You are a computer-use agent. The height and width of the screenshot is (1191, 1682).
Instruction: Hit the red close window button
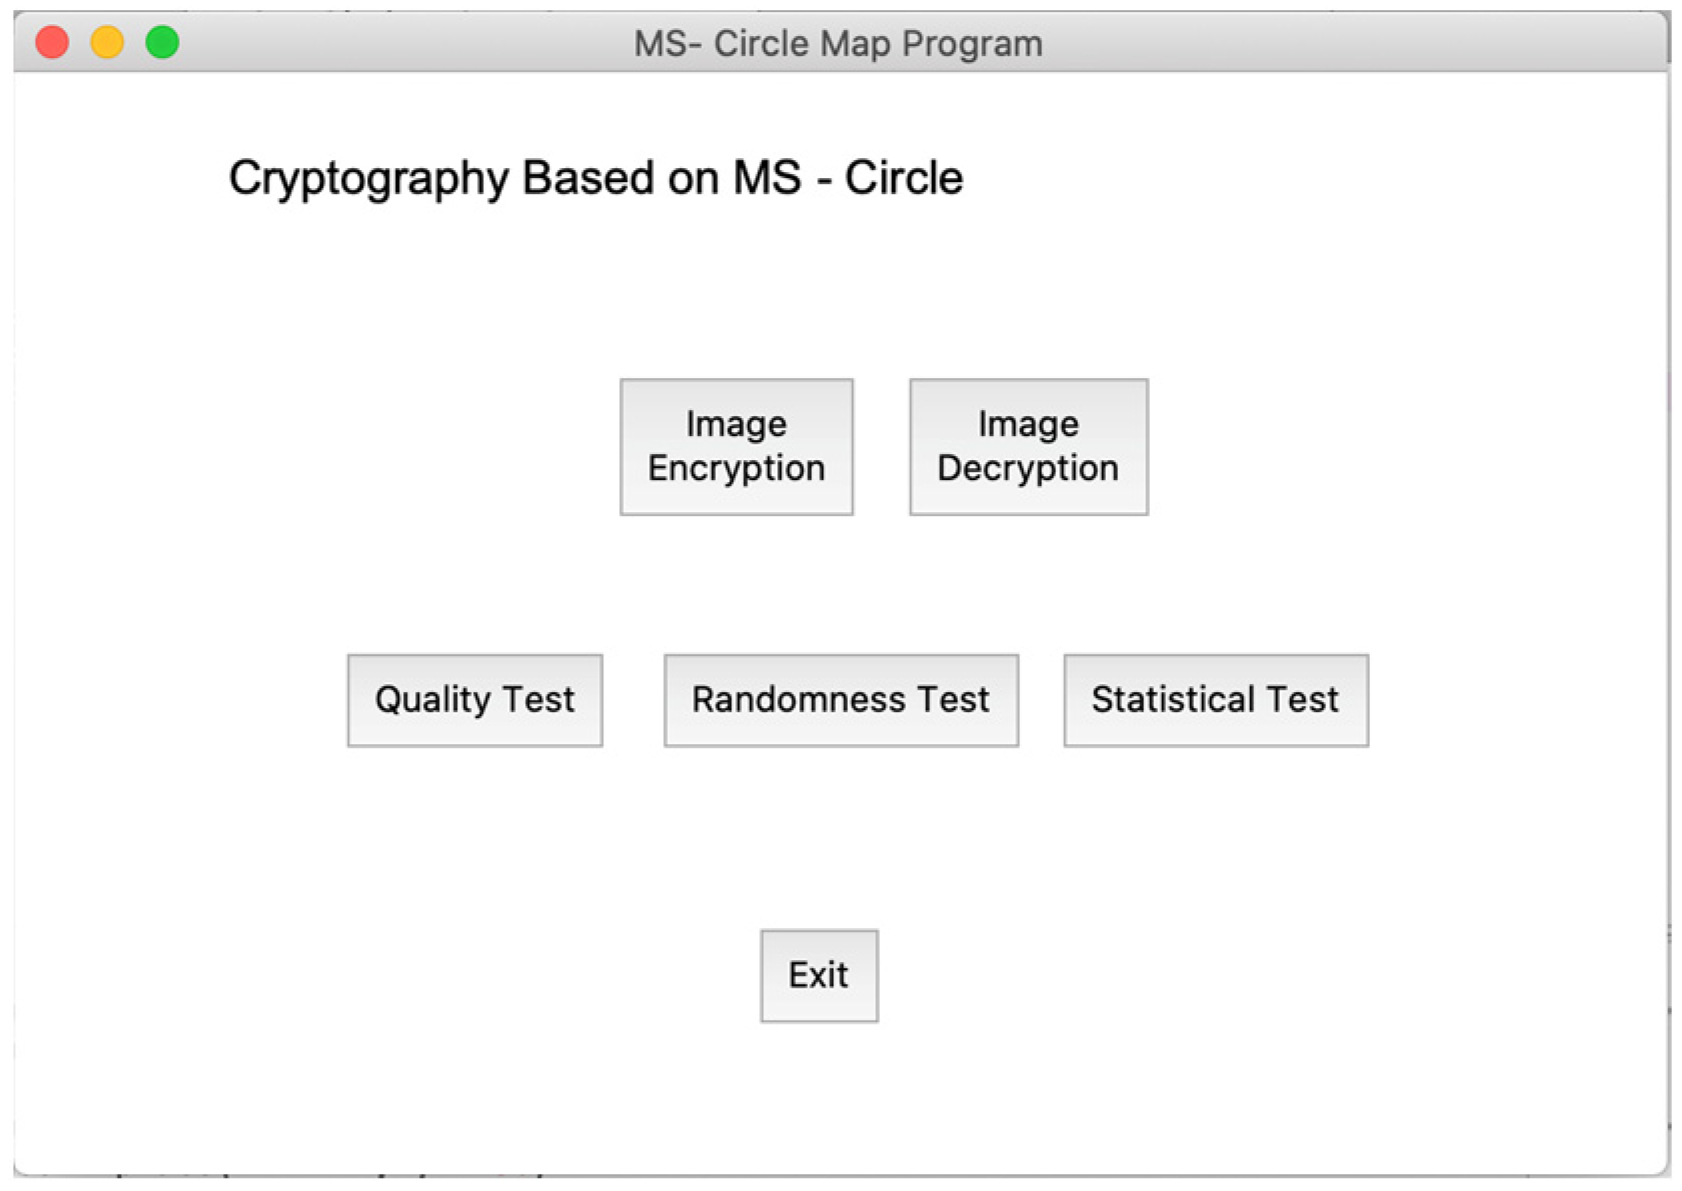click(52, 43)
